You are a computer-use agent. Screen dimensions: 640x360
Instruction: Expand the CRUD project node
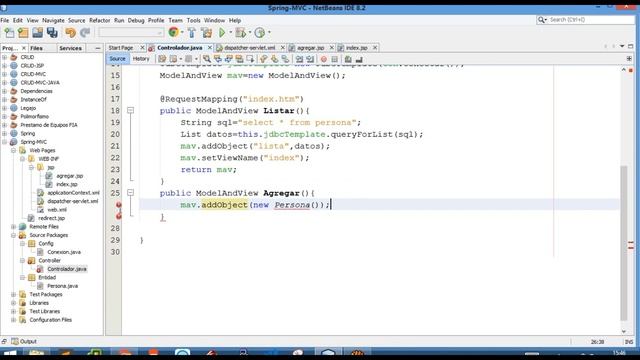[x=4, y=57]
